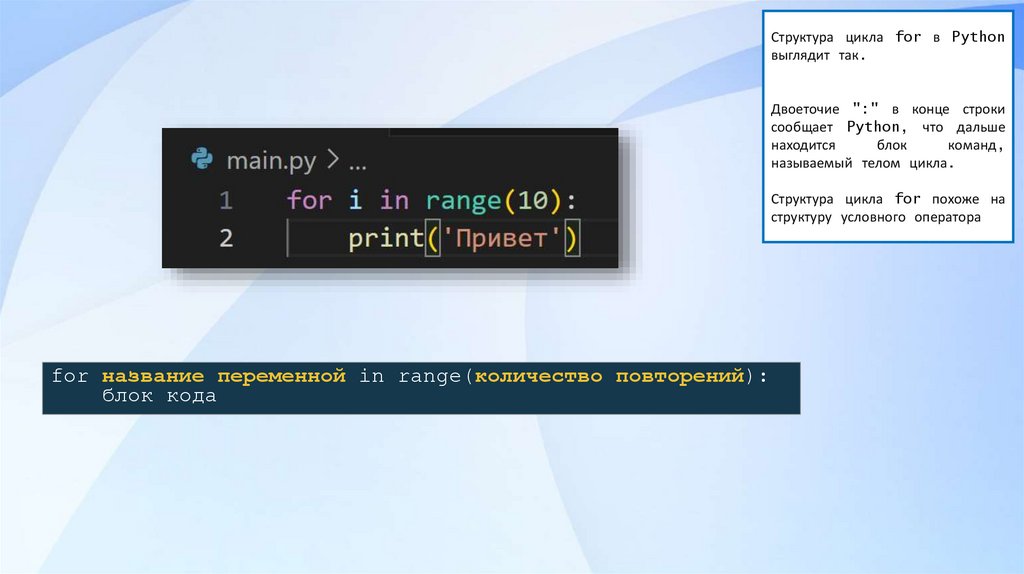
Task: Click the 'range' function name in the editor
Action: point(464,201)
